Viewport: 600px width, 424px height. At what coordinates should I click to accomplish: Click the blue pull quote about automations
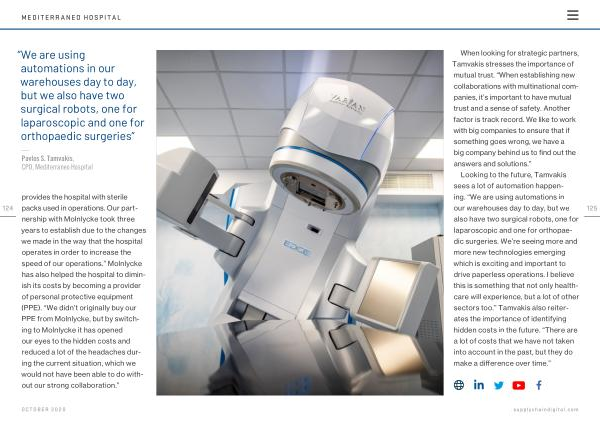click(82, 95)
